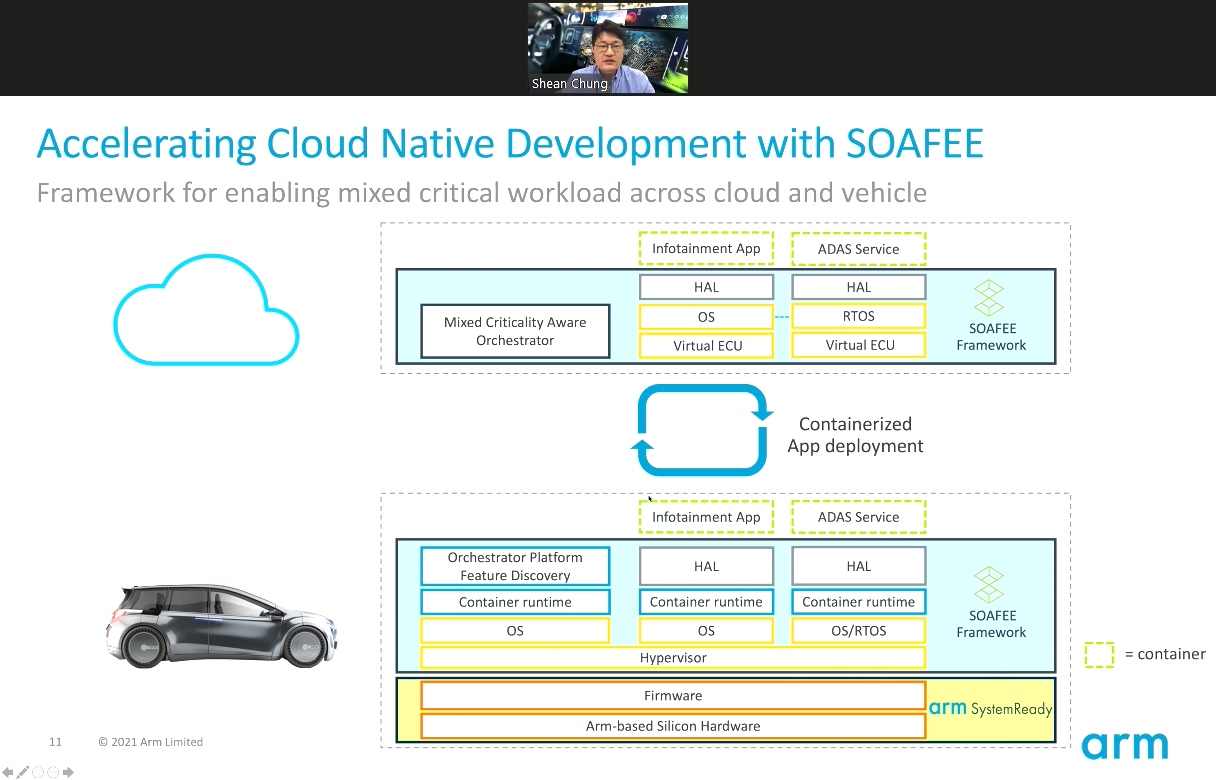Select Shean Chung's video thumbnail
Viewport: 1216px width, 780px height.
click(x=608, y=48)
